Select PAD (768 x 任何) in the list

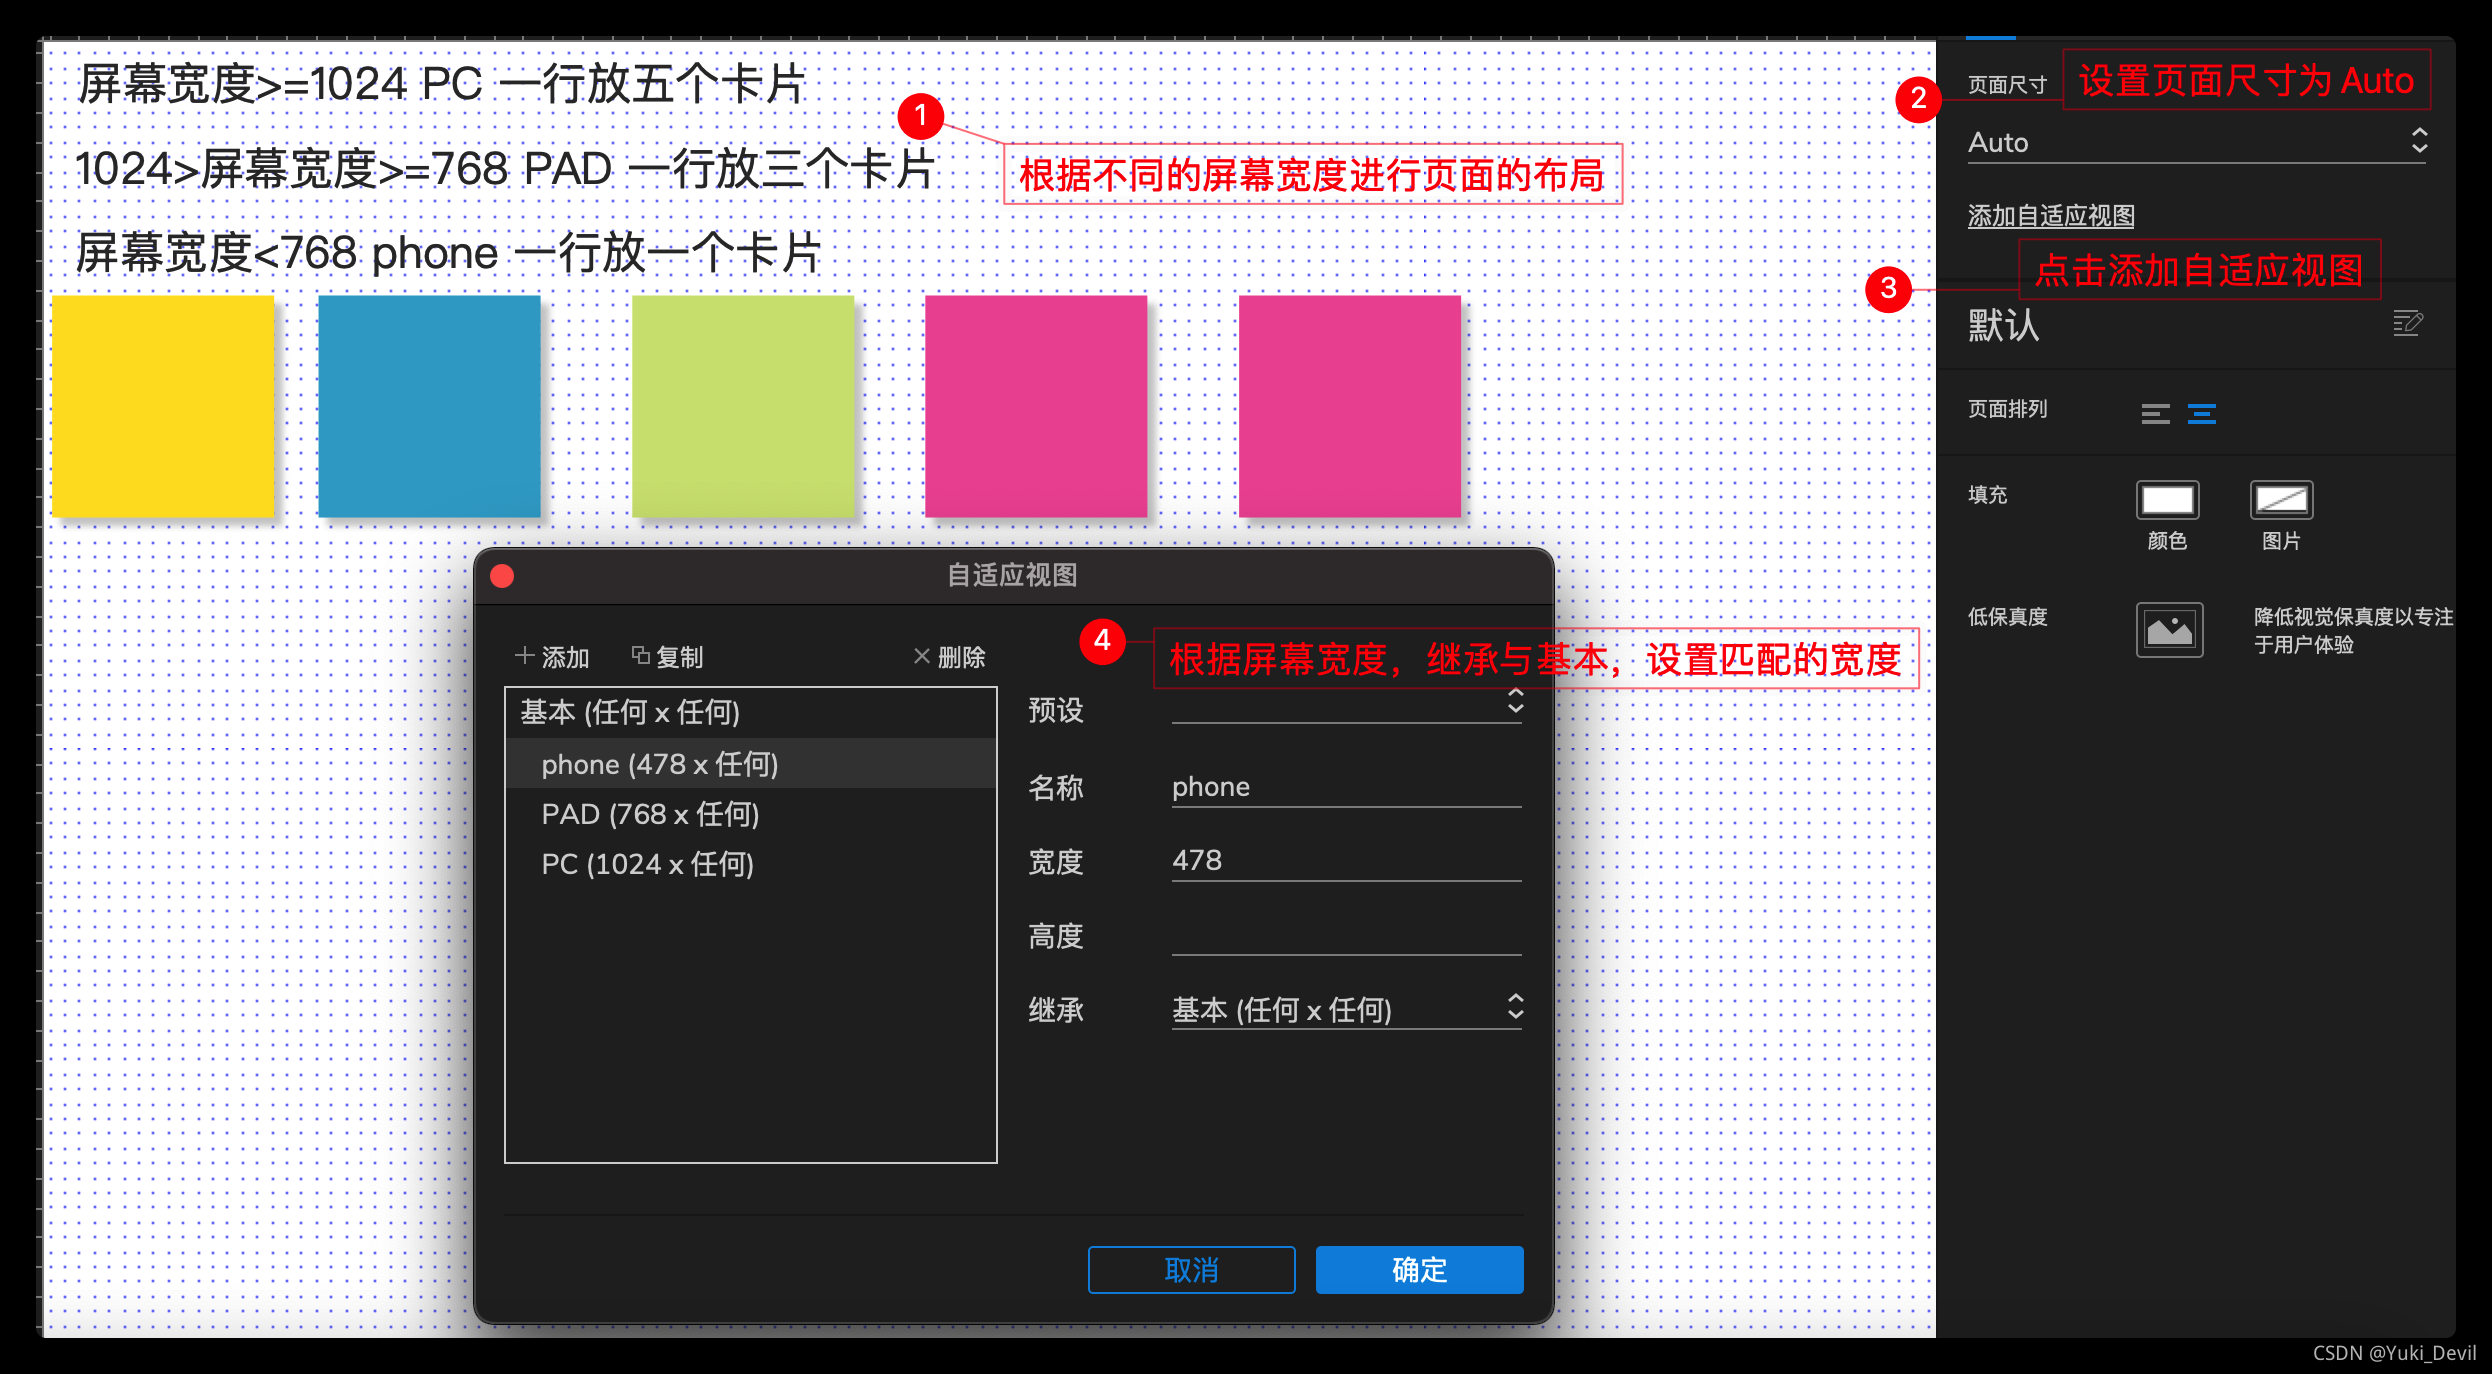[650, 814]
